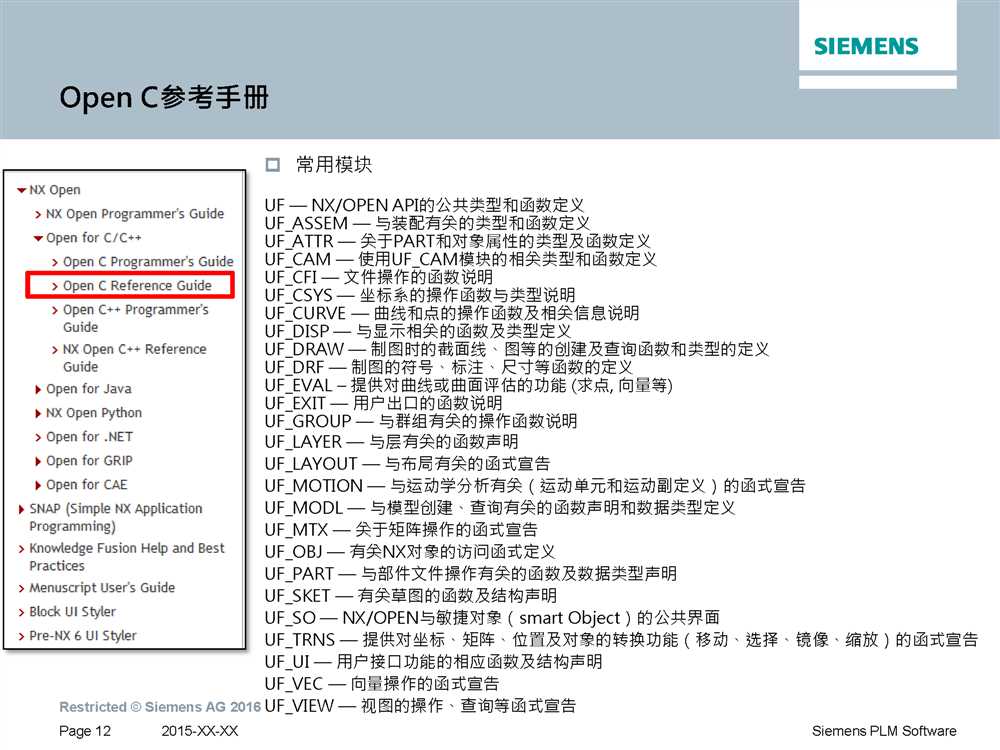Viewport: 1000px width, 750px height.
Task: Click the UF_EVAL module line
Action: click(x=469, y=385)
